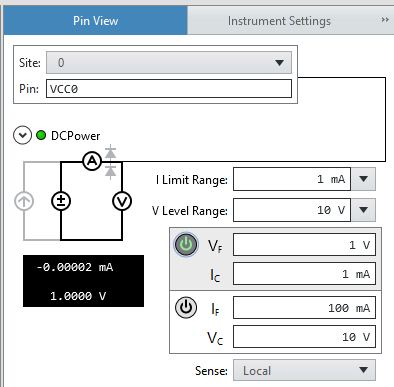Toggle the current force power button
Image resolution: width=394 pixels, height=387 pixels.
186,307
